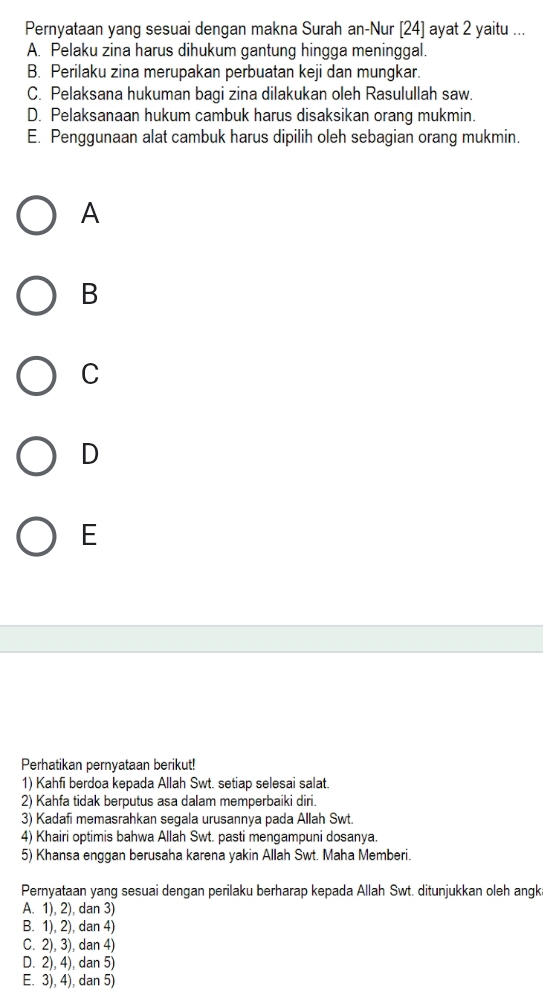Click the Surah an-Nur ayat 2 question text

click(276, 29)
